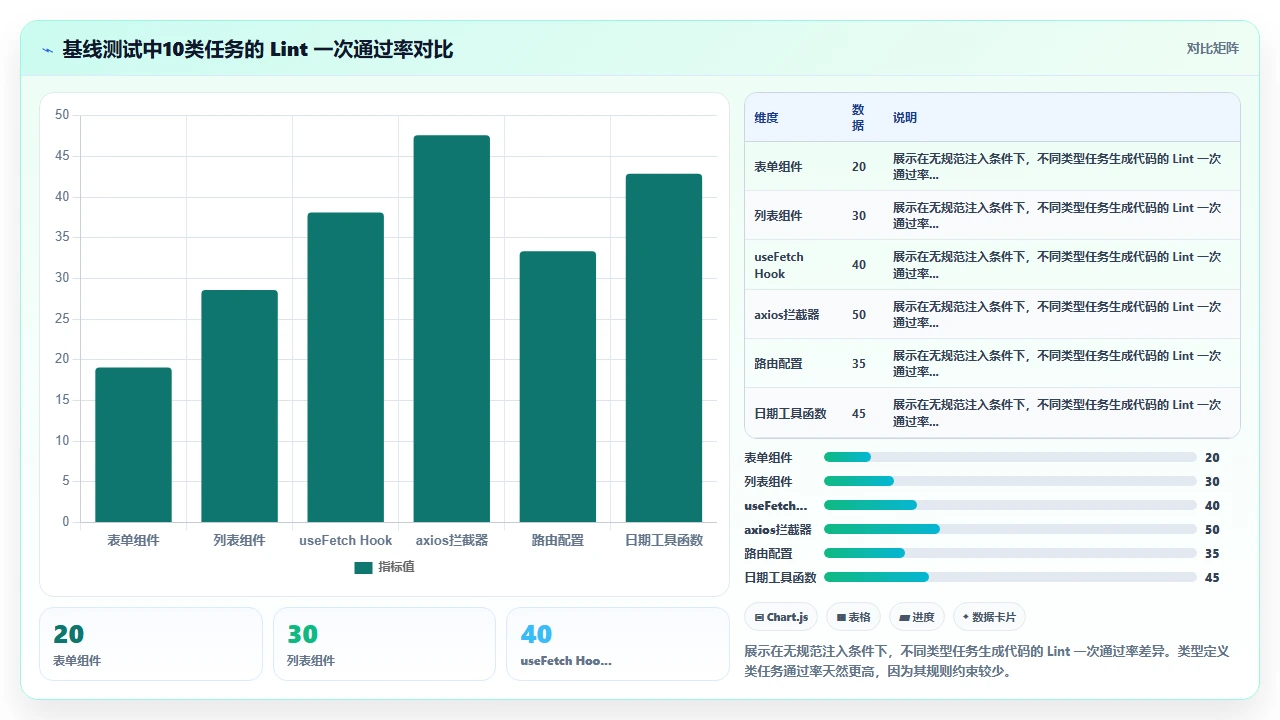Click the x-axis label 日期工具函数
This screenshot has width=1280, height=720.
pos(664,540)
